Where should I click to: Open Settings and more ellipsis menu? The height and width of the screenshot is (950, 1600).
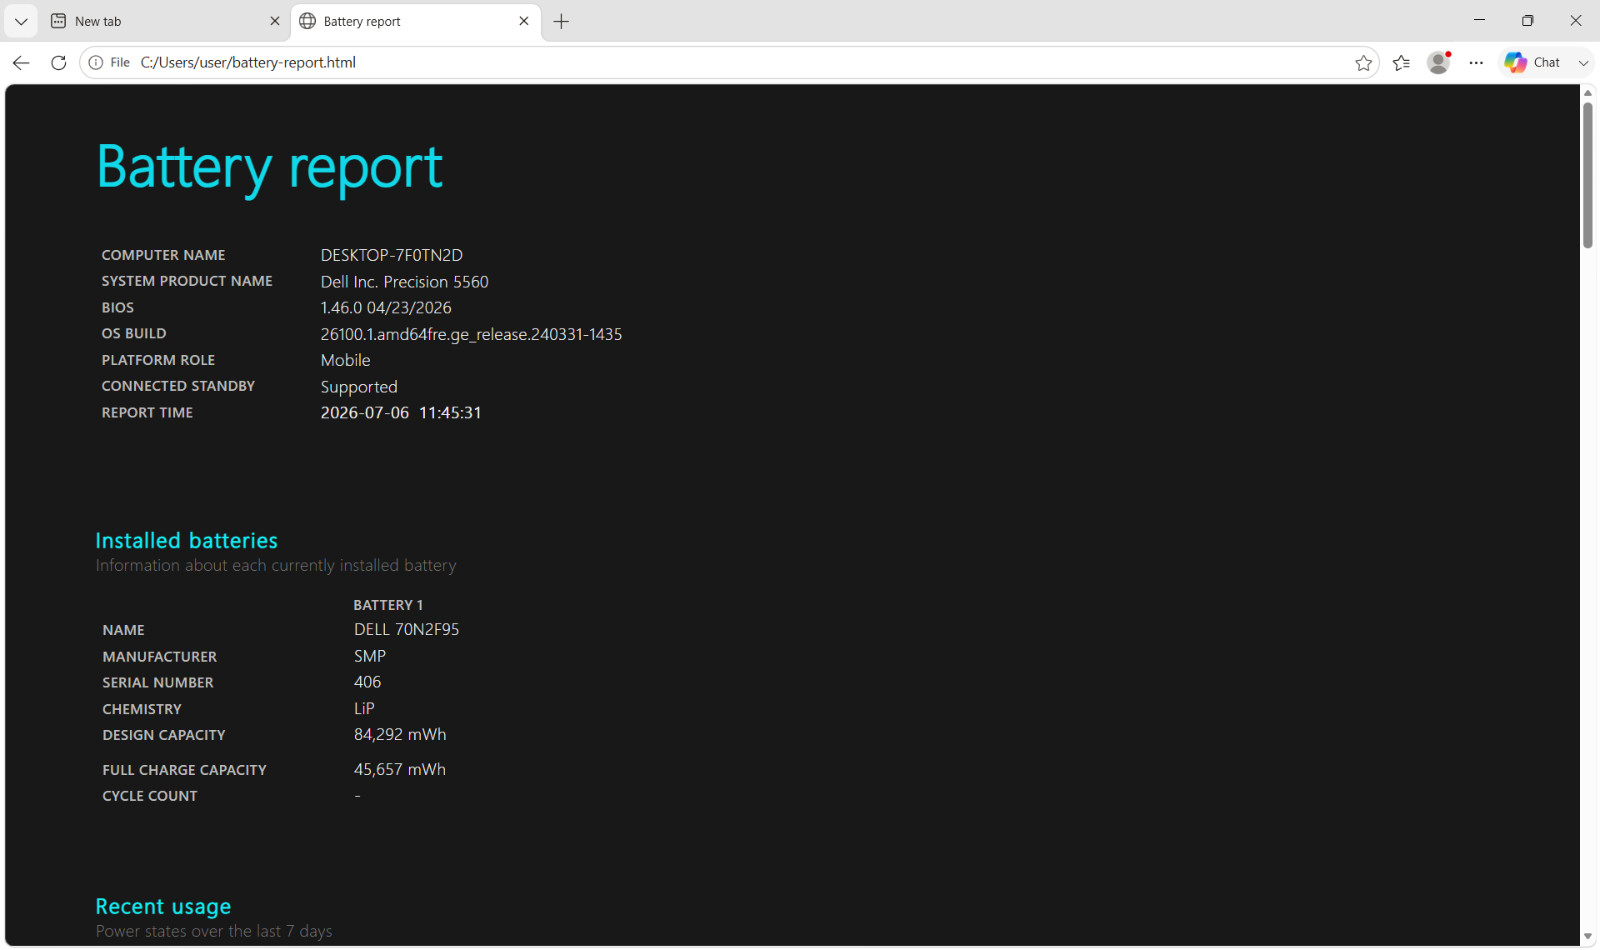(x=1476, y=63)
